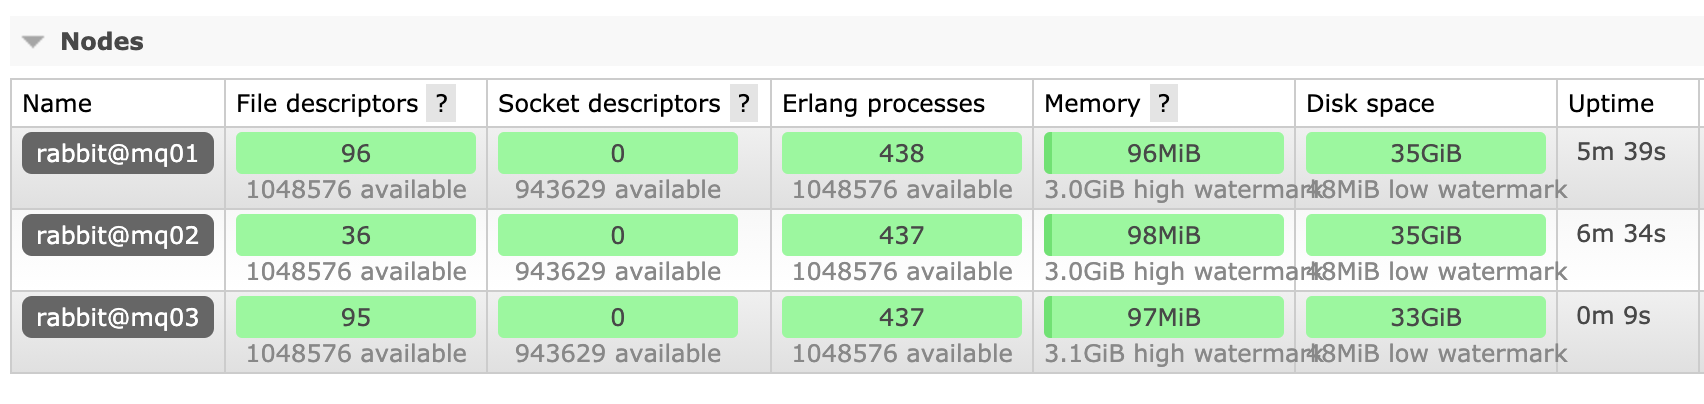1704x404 pixels.
Task: Click mq01 Erlang processes bar showing 438
Action: point(902,153)
